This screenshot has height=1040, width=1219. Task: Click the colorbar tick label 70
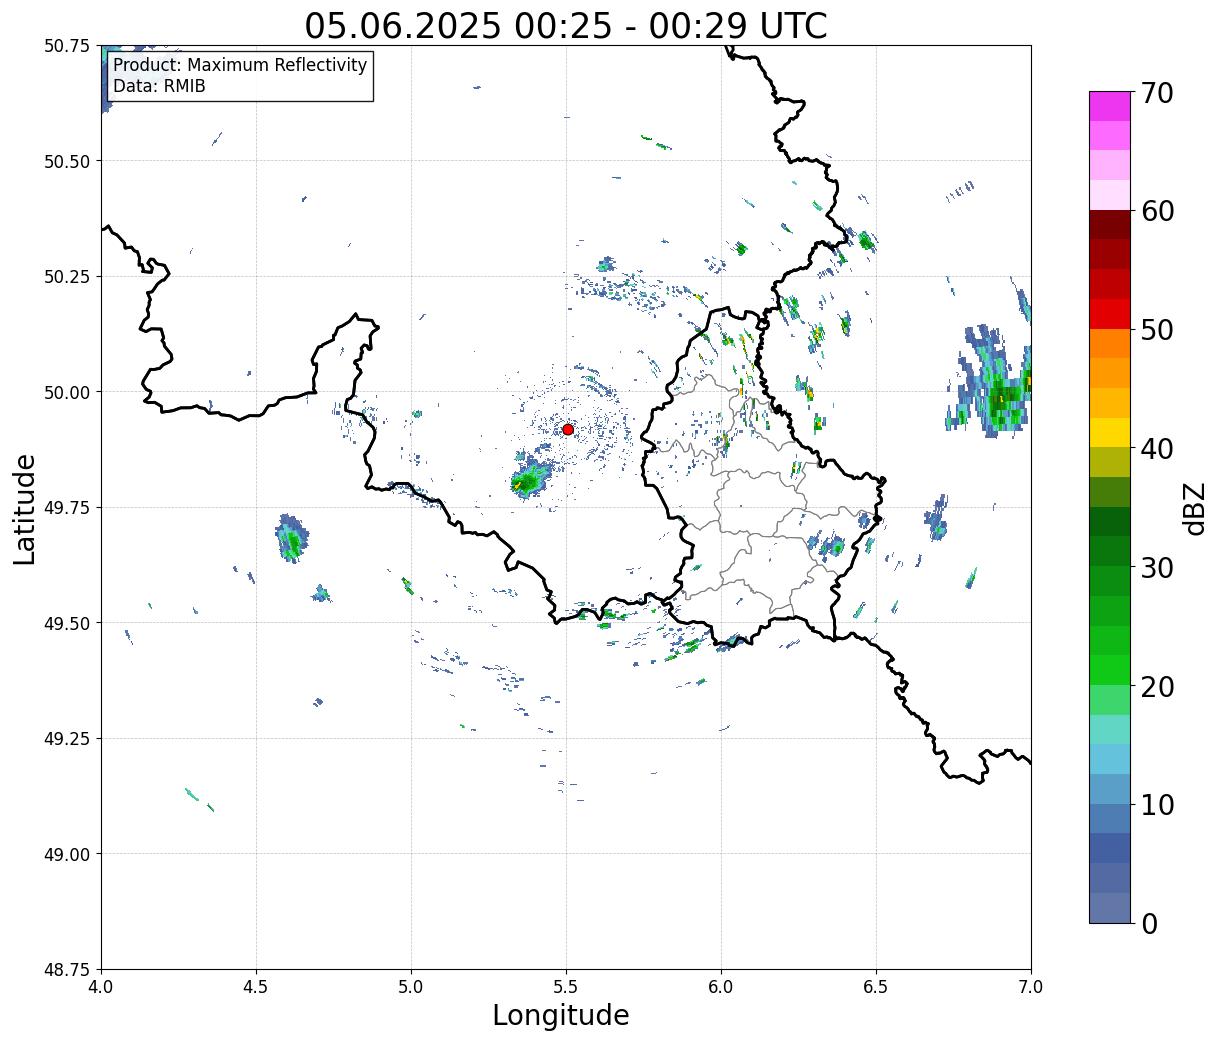coord(1157,93)
